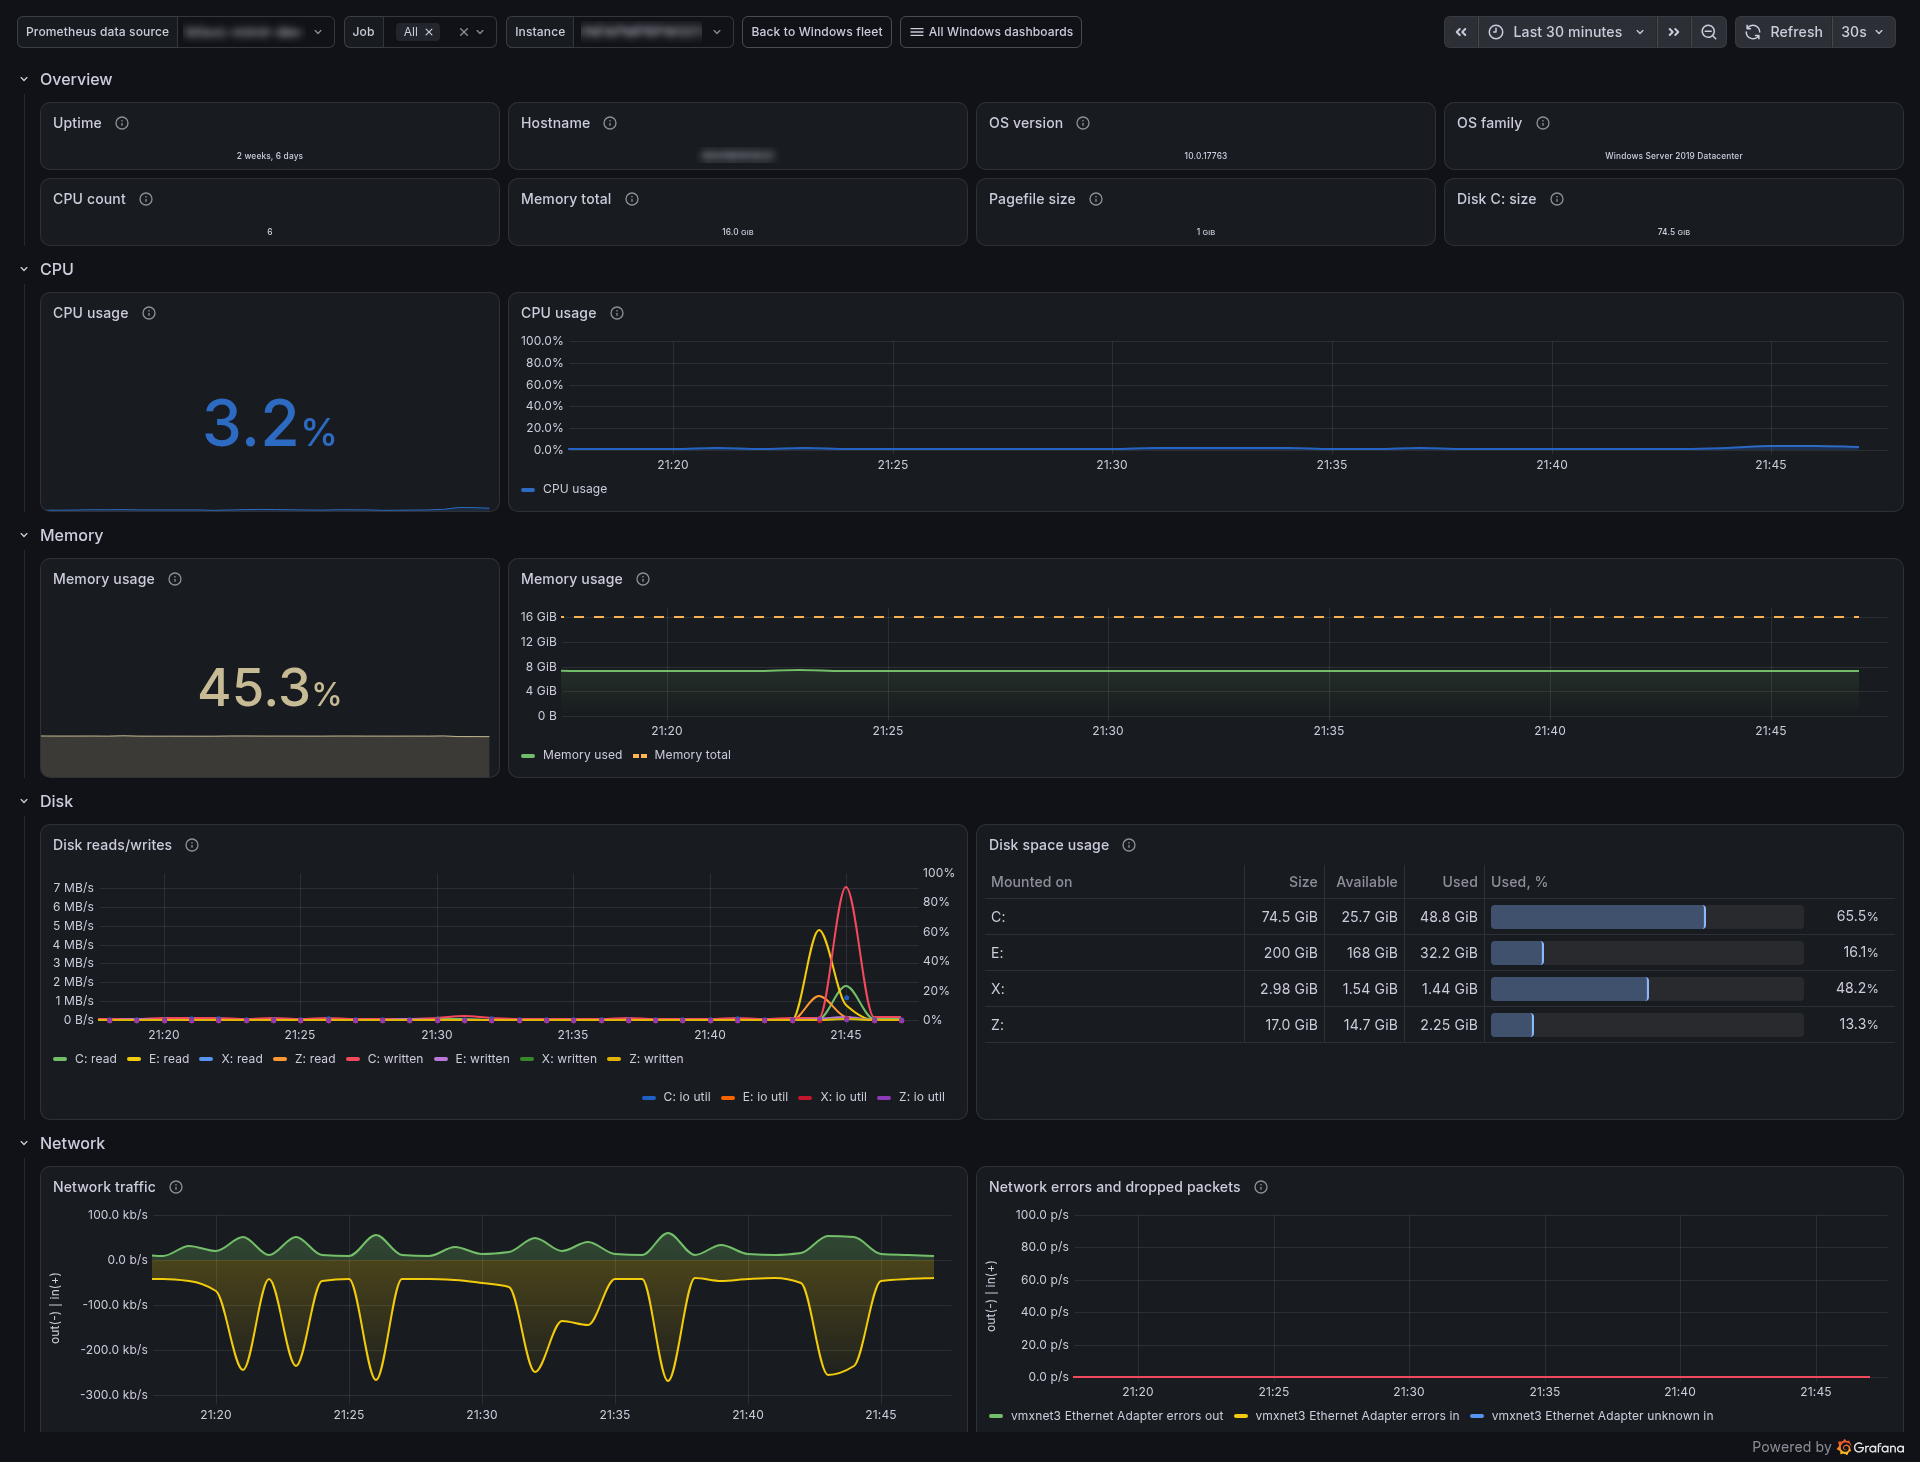1920x1462 pixels.
Task: Open the 30s refresh interval dropdown
Action: 1863,32
